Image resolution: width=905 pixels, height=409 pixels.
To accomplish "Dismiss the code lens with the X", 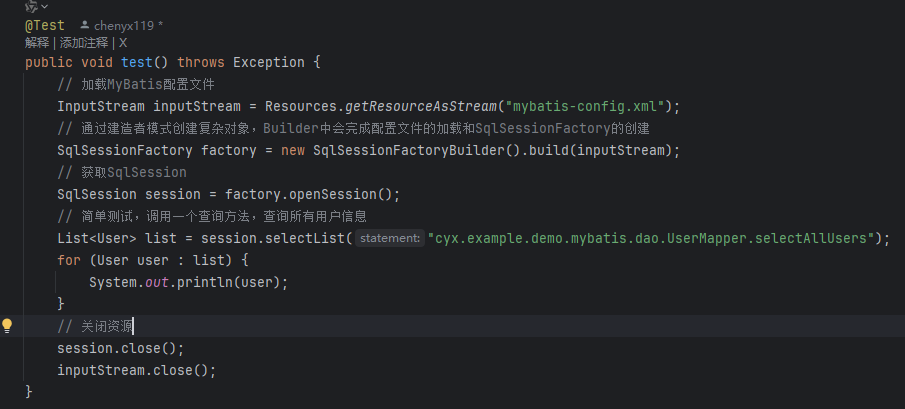I will [123, 43].
